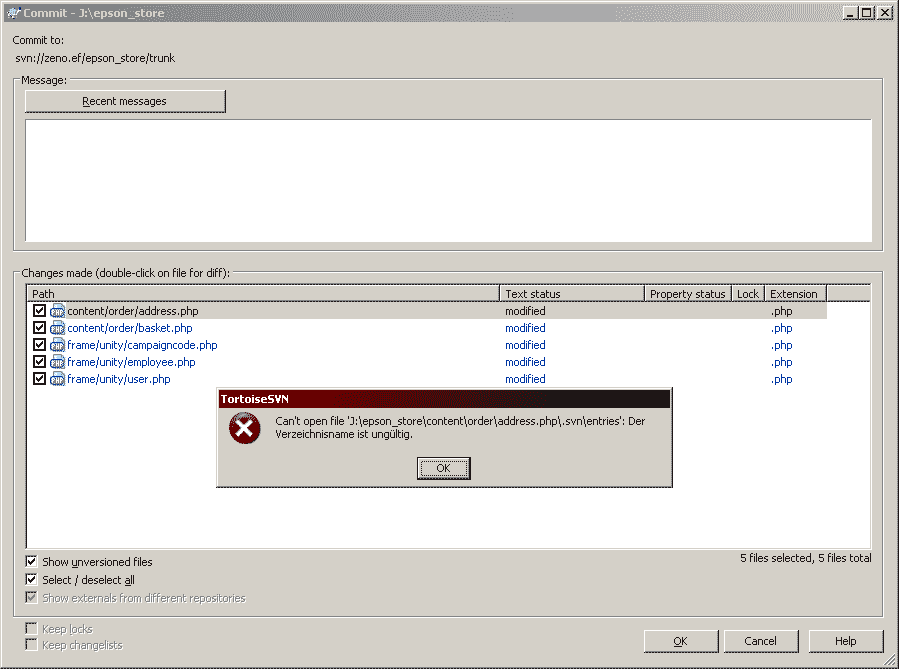Click the PHP file icon for user.php
899x669 pixels.
tap(57, 379)
